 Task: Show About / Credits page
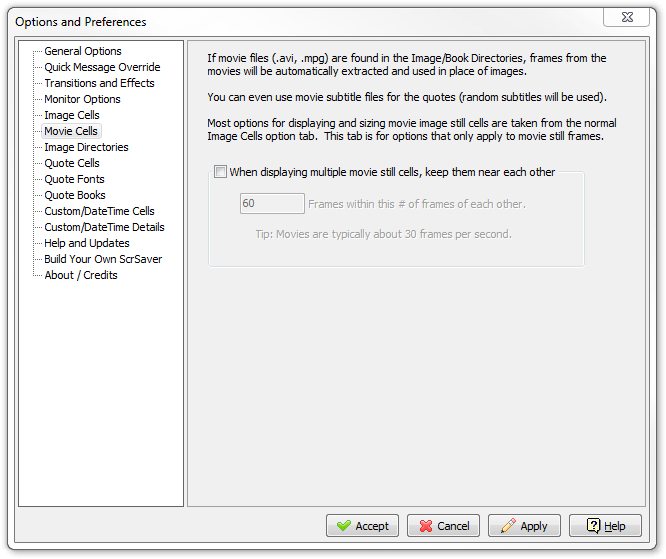81,275
